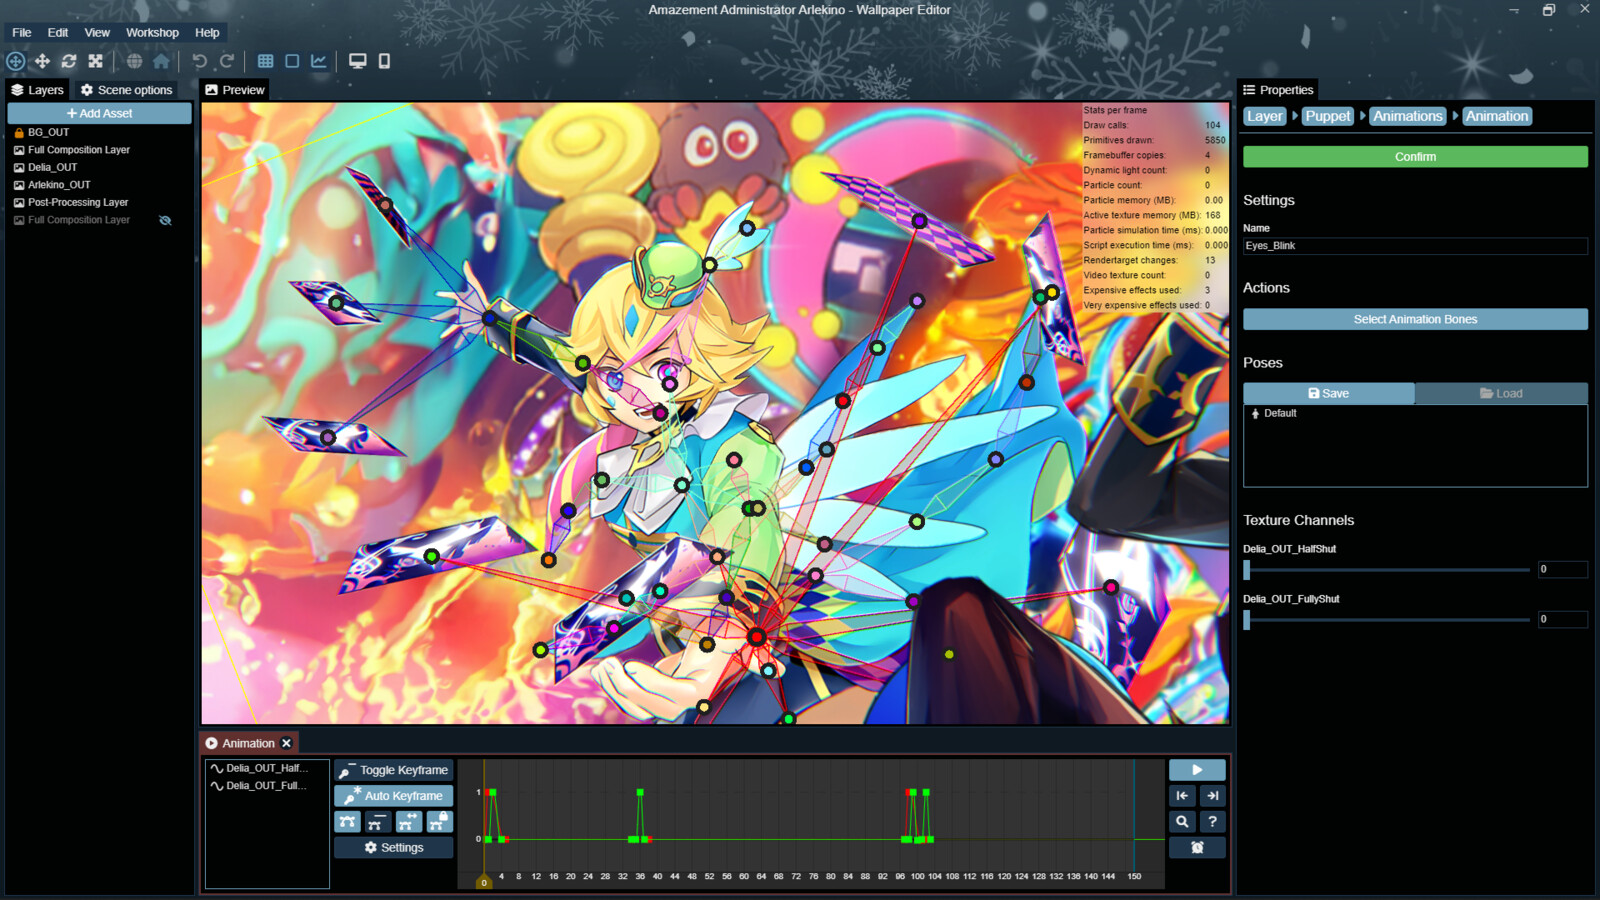Open timeline help question mark
Screen dimensions: 1600x900
(x=1213, y=822)
